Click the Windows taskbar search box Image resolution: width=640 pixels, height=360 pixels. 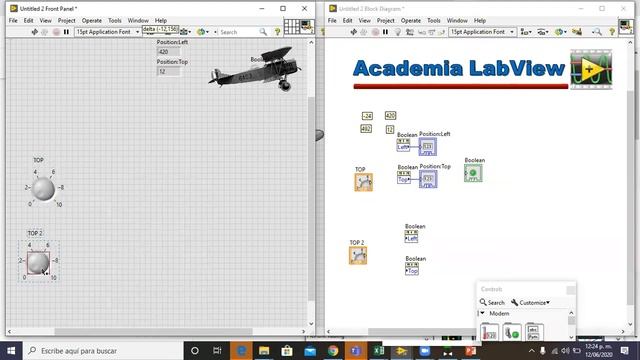[102, 351]
